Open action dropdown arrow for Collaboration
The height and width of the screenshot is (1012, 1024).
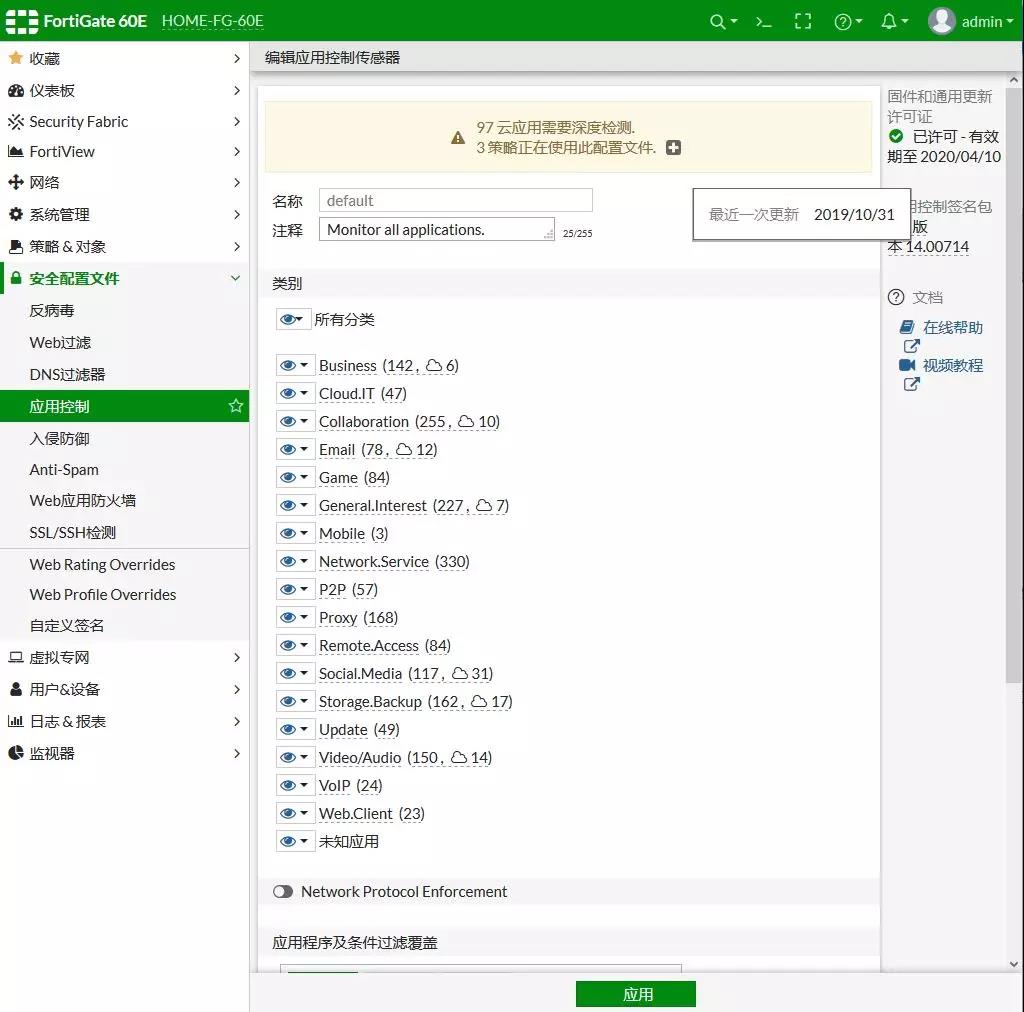pyautogui.click(x=304, y=421)
